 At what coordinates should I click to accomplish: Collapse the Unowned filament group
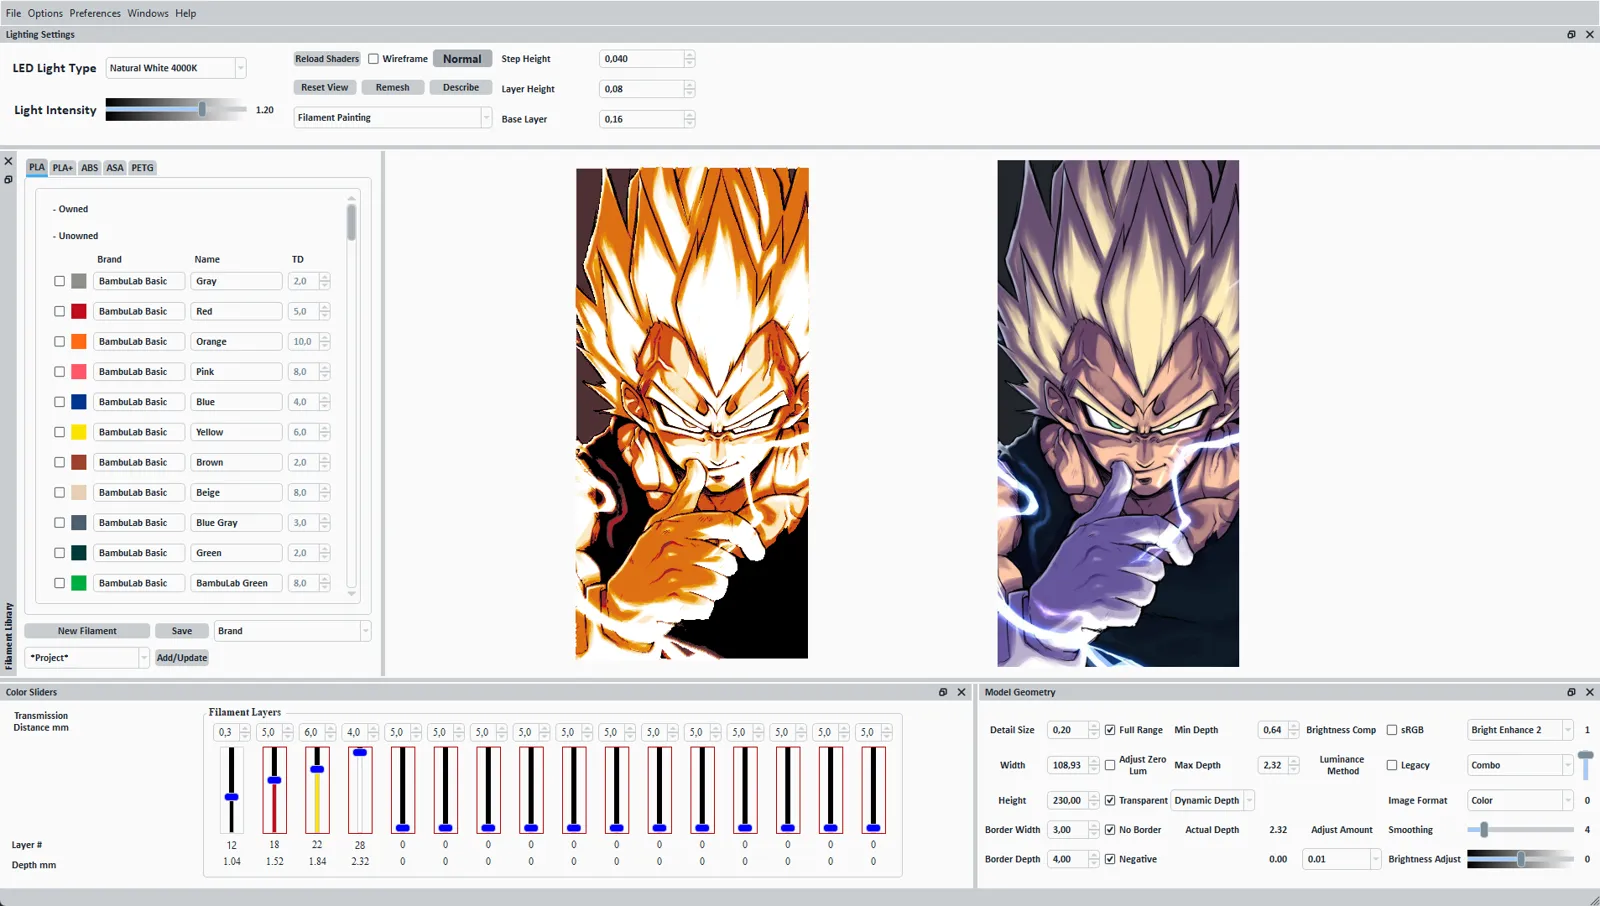(75, 236)
